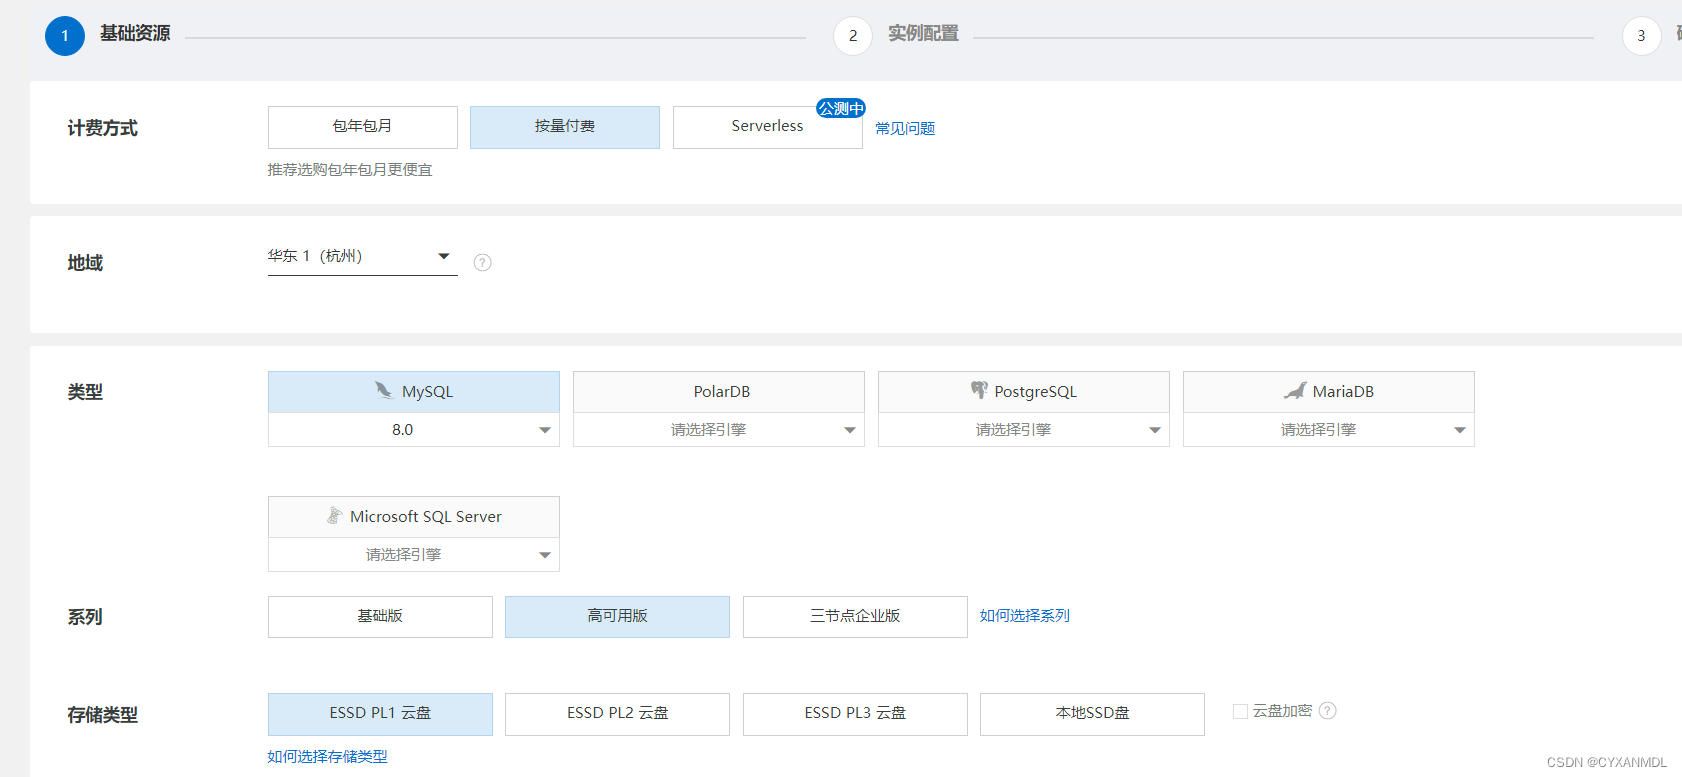Select 按量付费 billing method
The height and width of the screenshot is (777, 1682).
[x=565, y=127]
